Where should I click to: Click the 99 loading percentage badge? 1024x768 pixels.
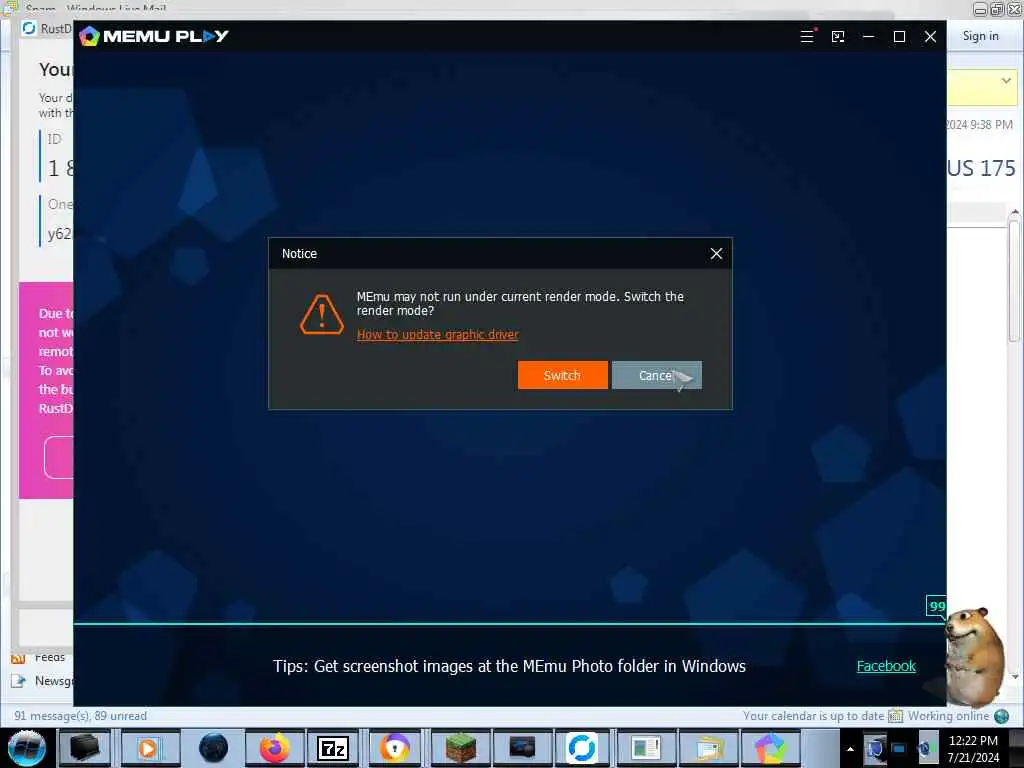tap(936, 606)
